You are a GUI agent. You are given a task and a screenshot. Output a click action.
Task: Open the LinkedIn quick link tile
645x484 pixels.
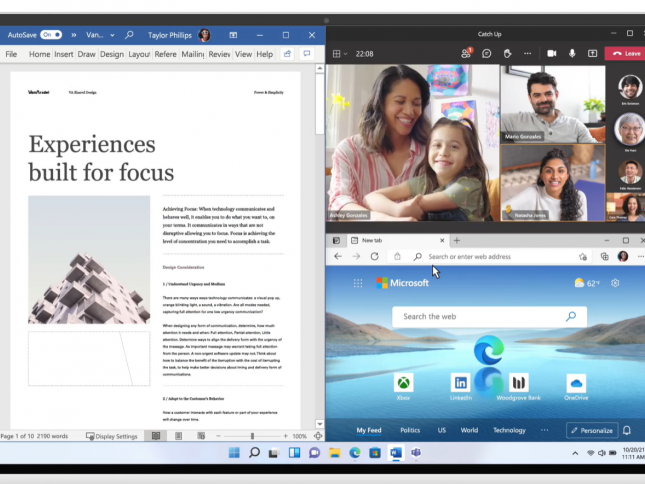tap(460, 383)
